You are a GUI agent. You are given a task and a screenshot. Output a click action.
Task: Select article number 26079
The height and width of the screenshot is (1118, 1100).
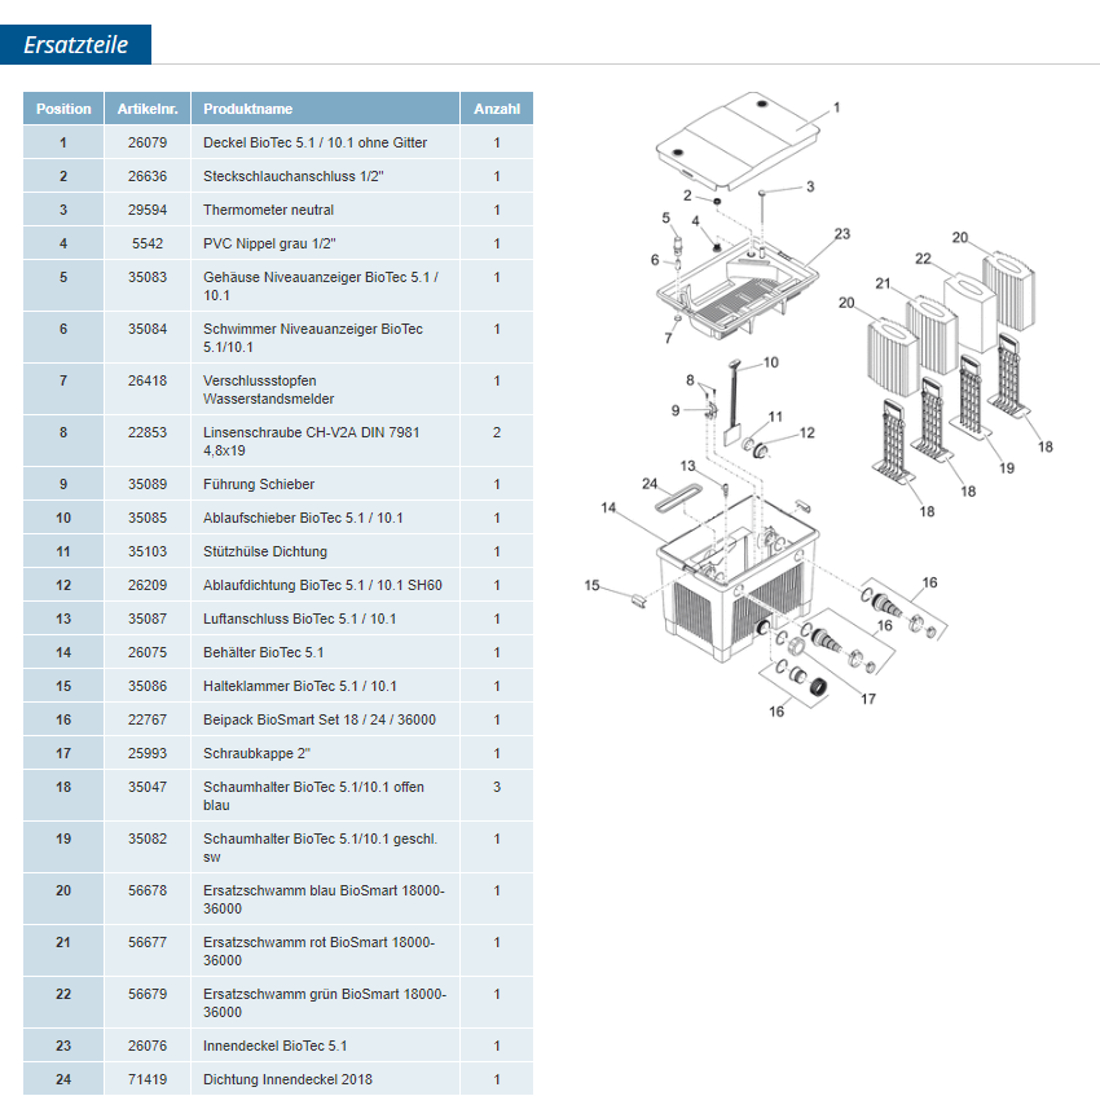click(148, 143)
